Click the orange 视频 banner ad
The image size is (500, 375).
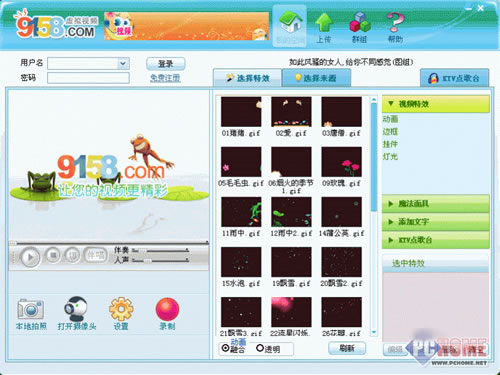(187, 26)
